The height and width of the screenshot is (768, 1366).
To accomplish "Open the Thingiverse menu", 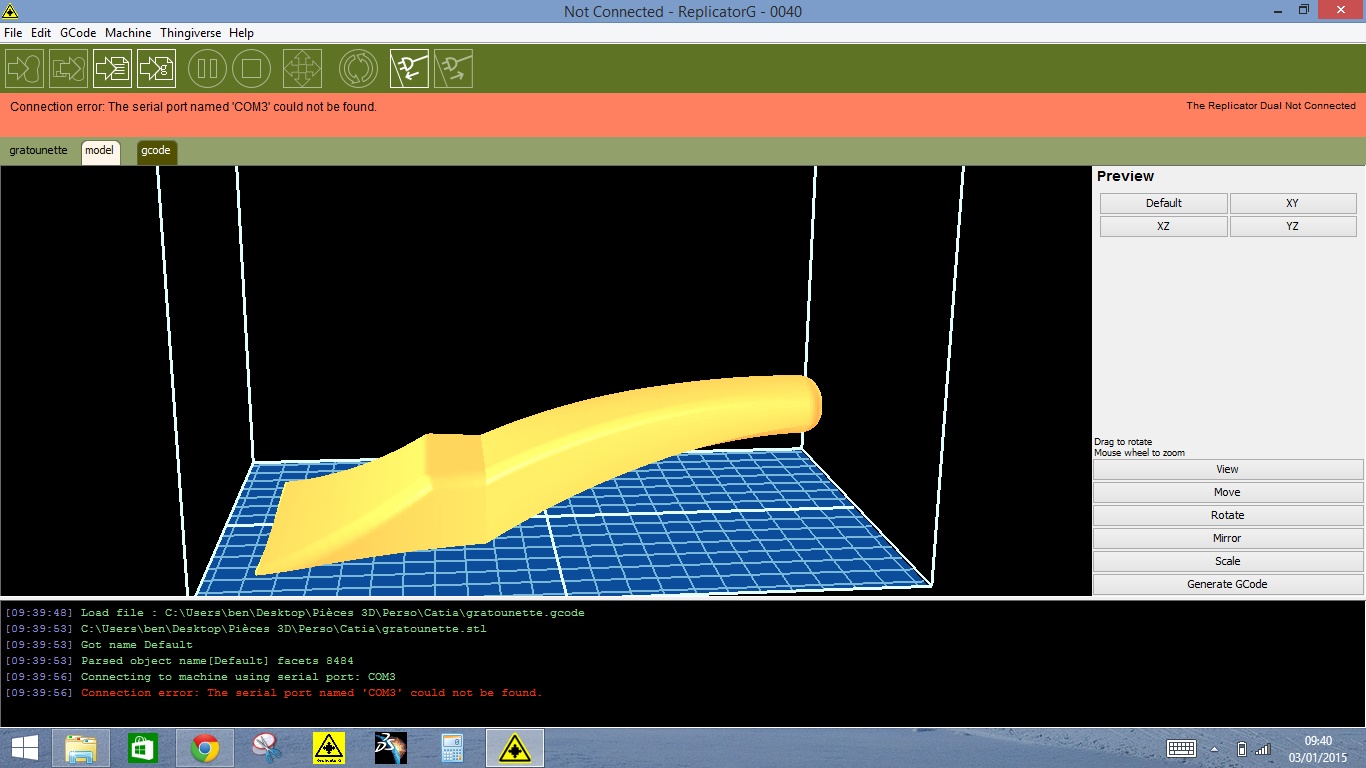I will 190,33.
